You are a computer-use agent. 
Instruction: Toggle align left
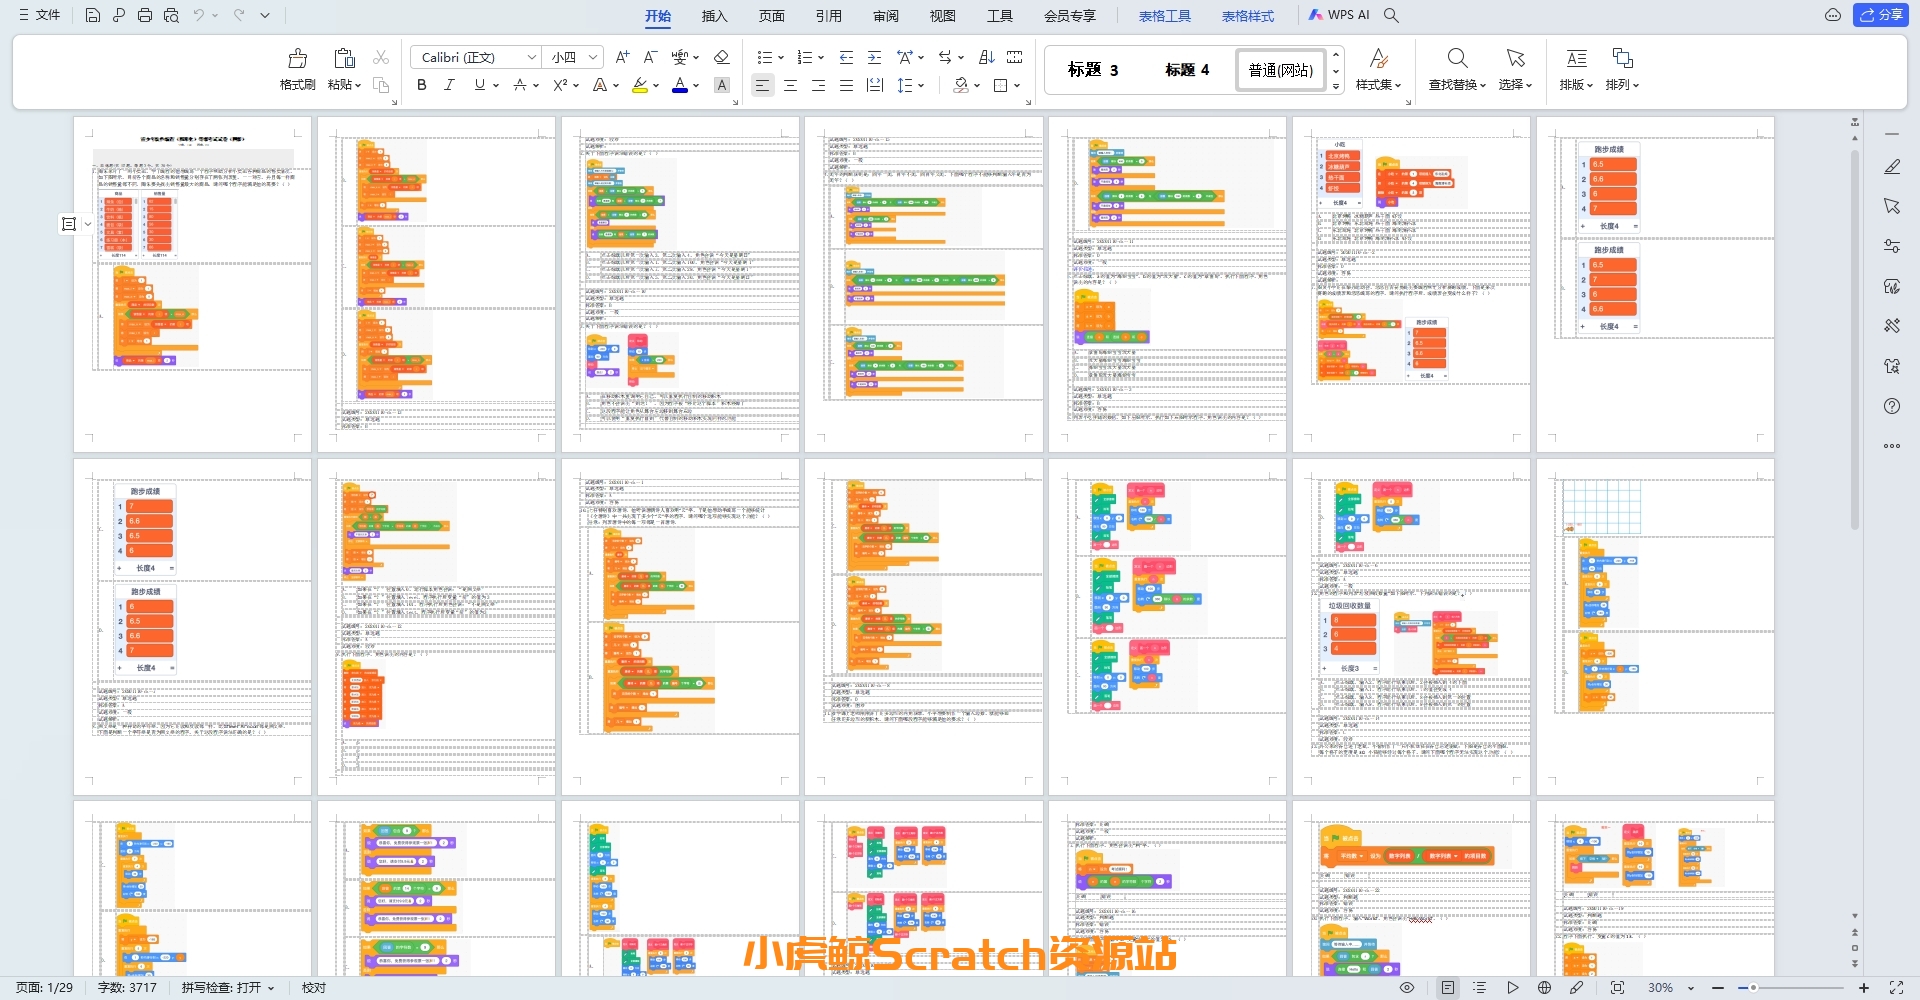pos(763,85)
